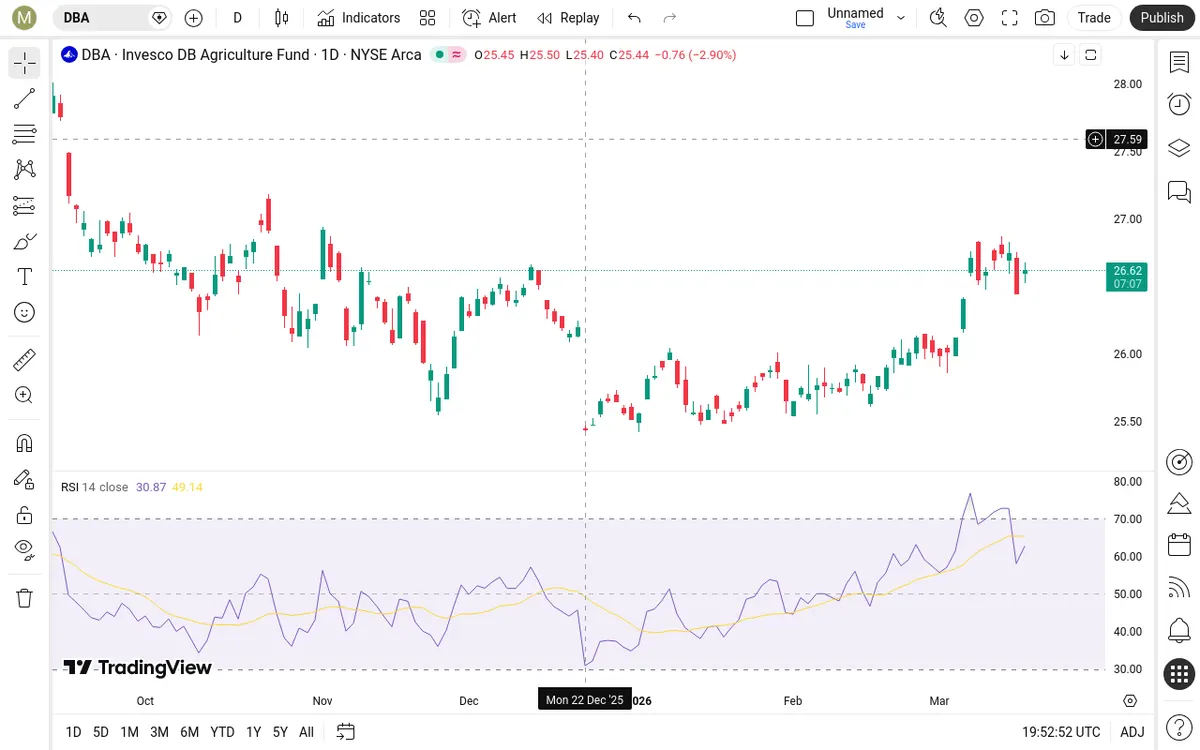Viewport: 1200px width, 750px height.
Task: Open the object tree layers panel
Action: pyautogui.click(x=1179, y=147)
